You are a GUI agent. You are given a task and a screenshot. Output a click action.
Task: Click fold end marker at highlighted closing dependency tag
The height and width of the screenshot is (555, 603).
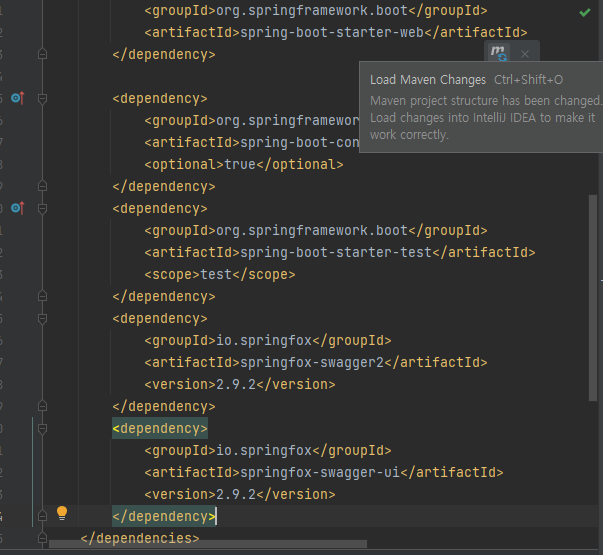(x=42, y=516)
